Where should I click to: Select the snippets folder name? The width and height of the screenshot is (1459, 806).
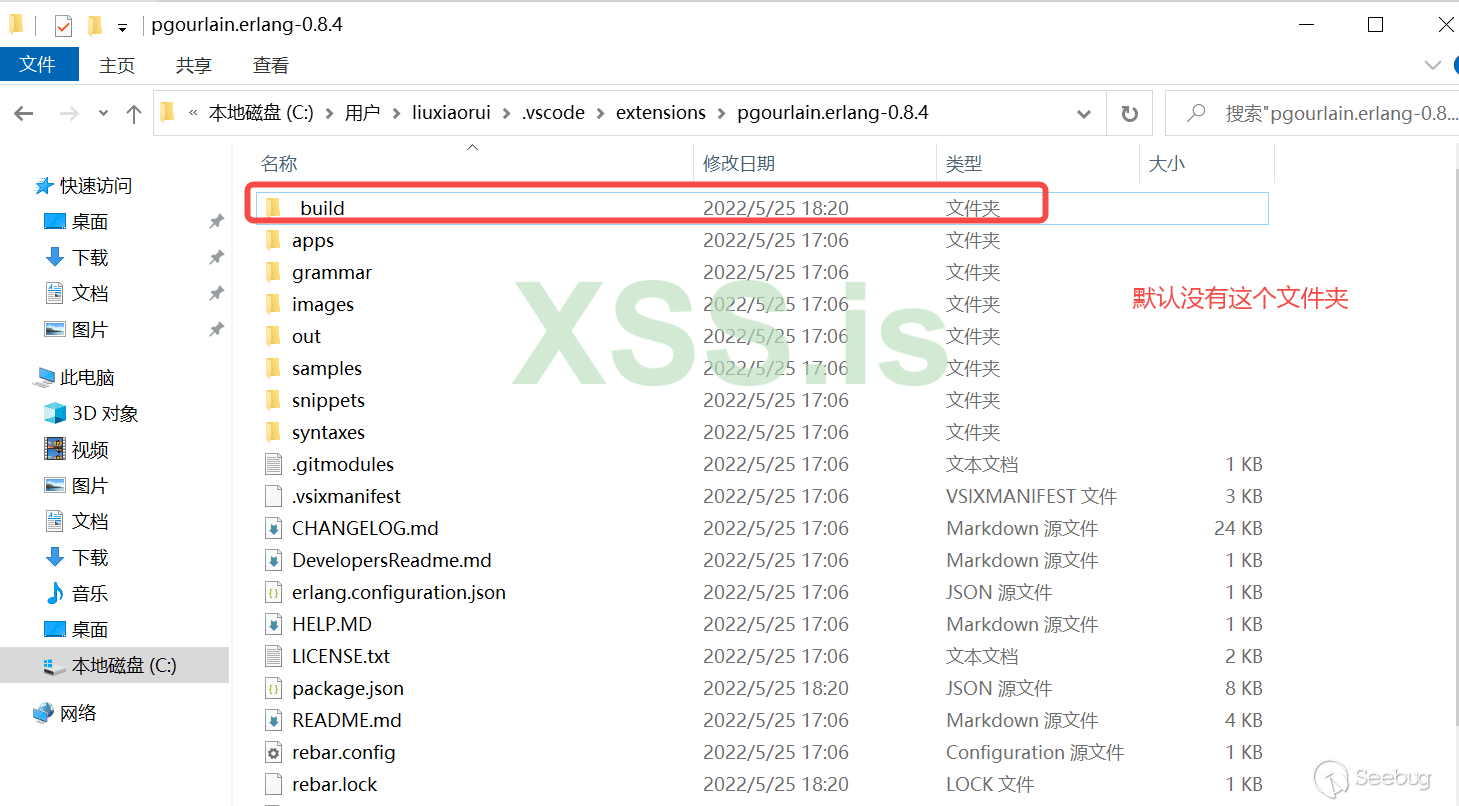coord(328,400)
